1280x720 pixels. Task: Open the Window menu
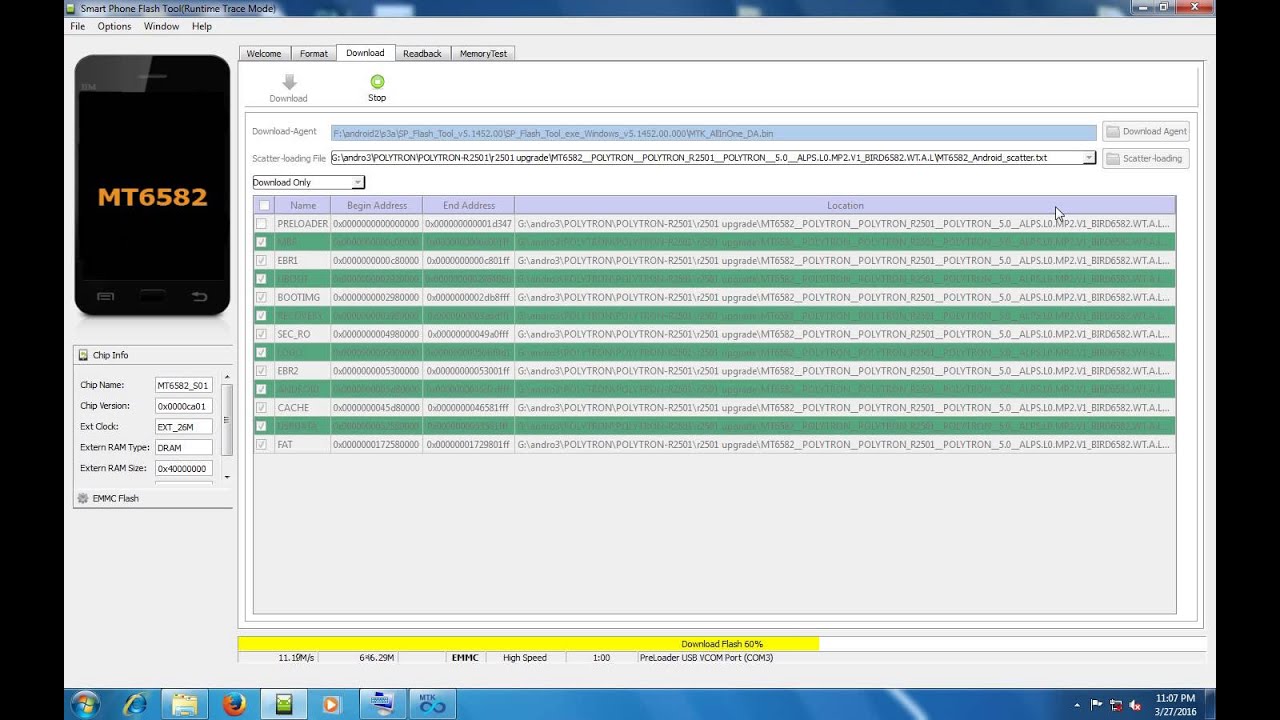(x=161, y=26)
